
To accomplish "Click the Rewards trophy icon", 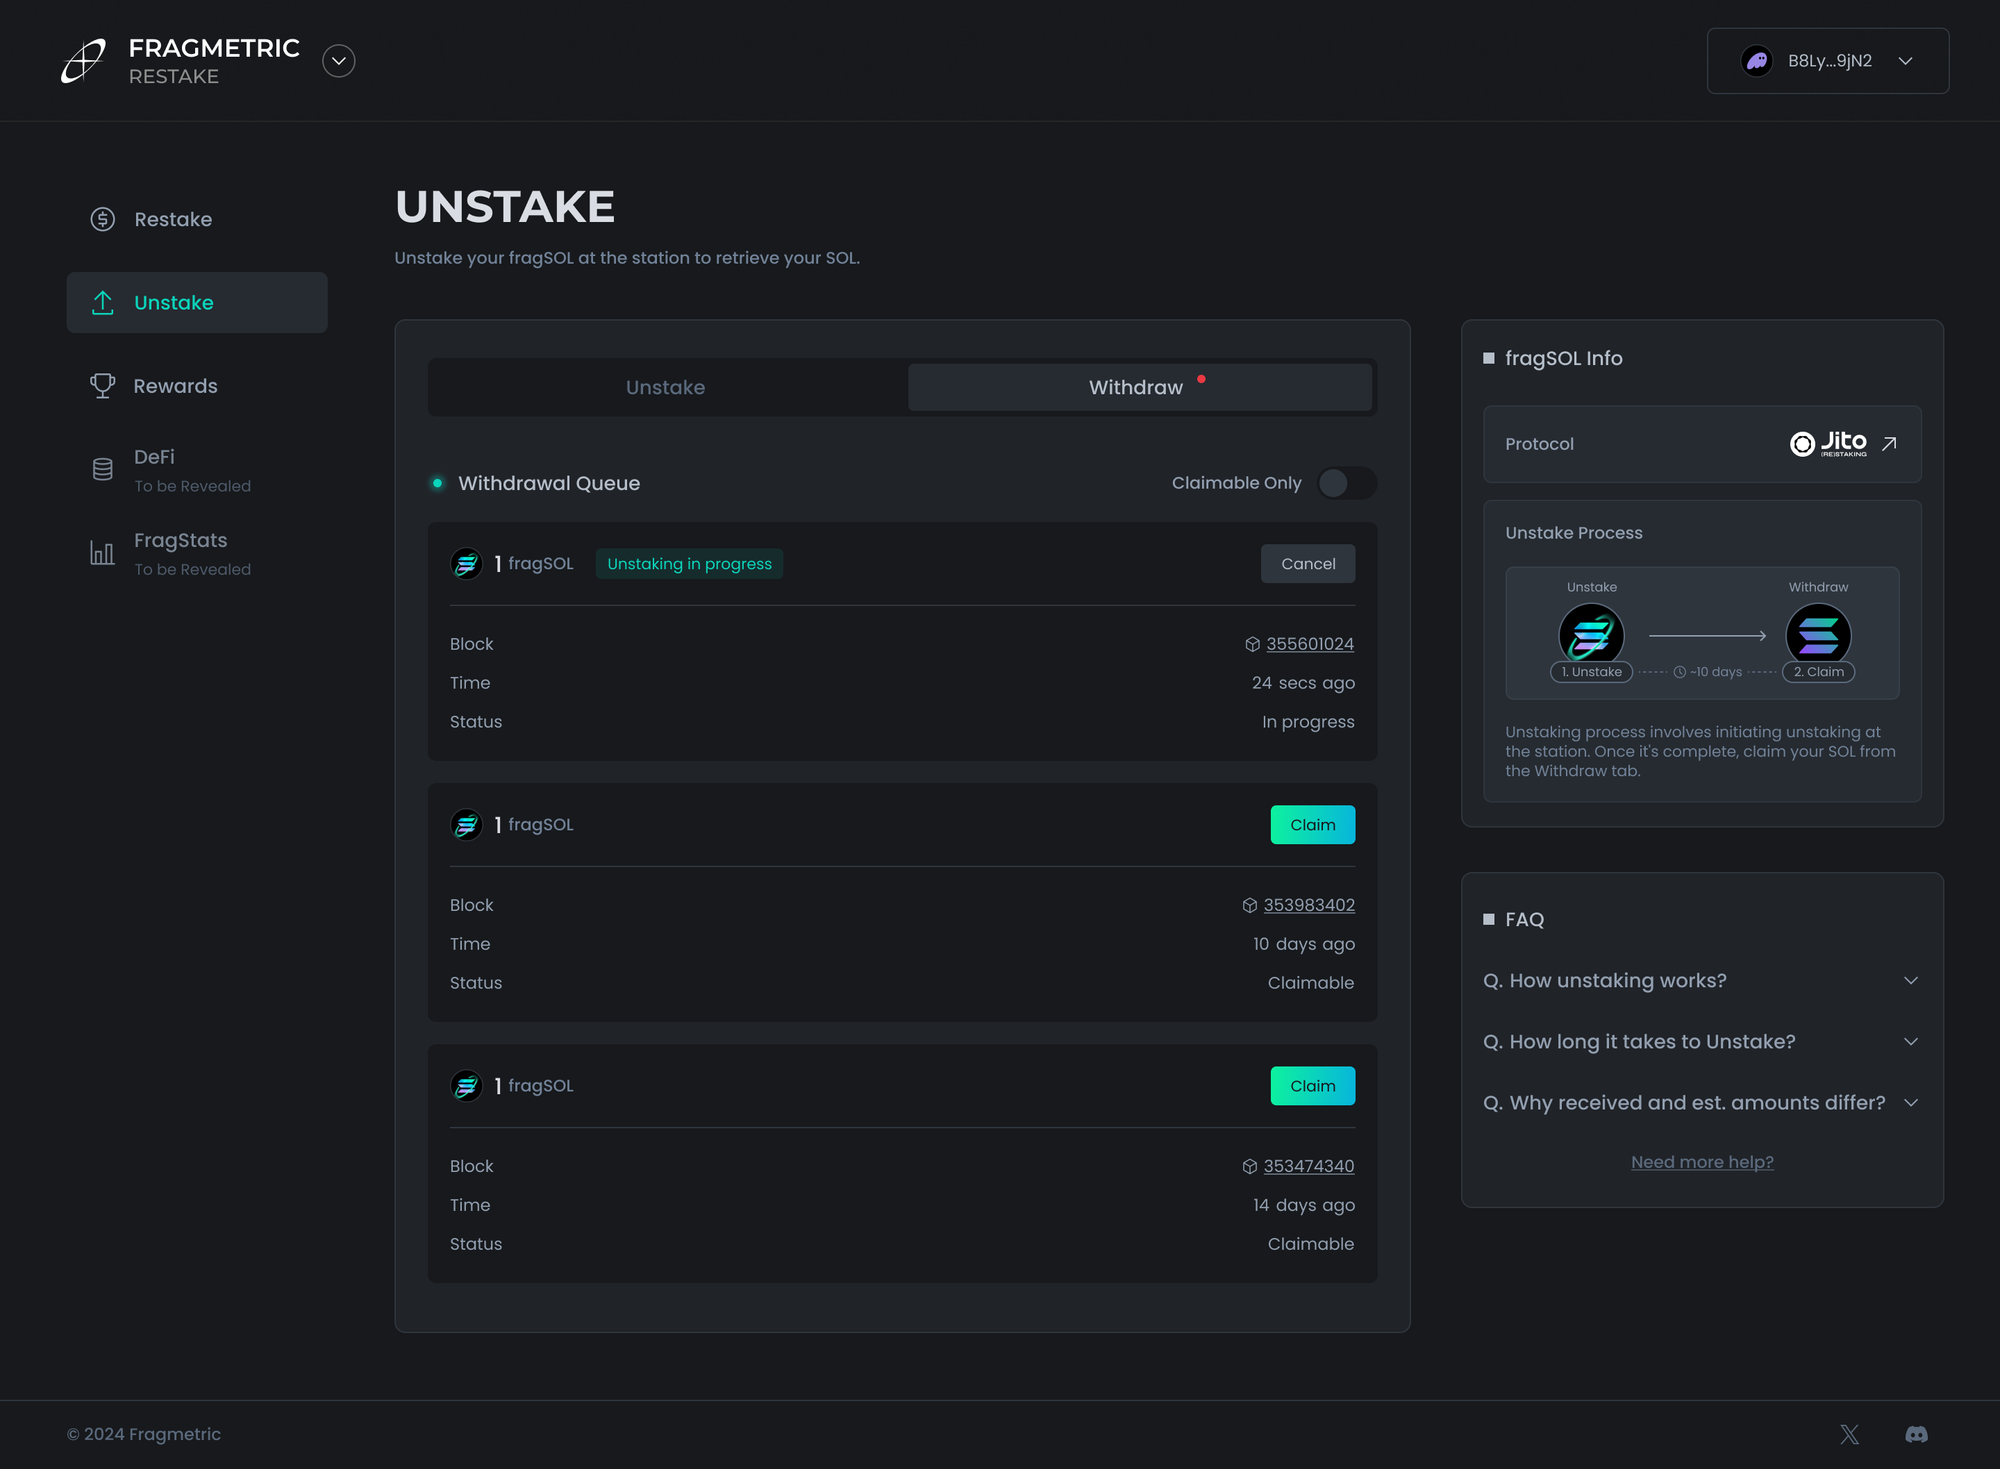I will pos(102,386).
